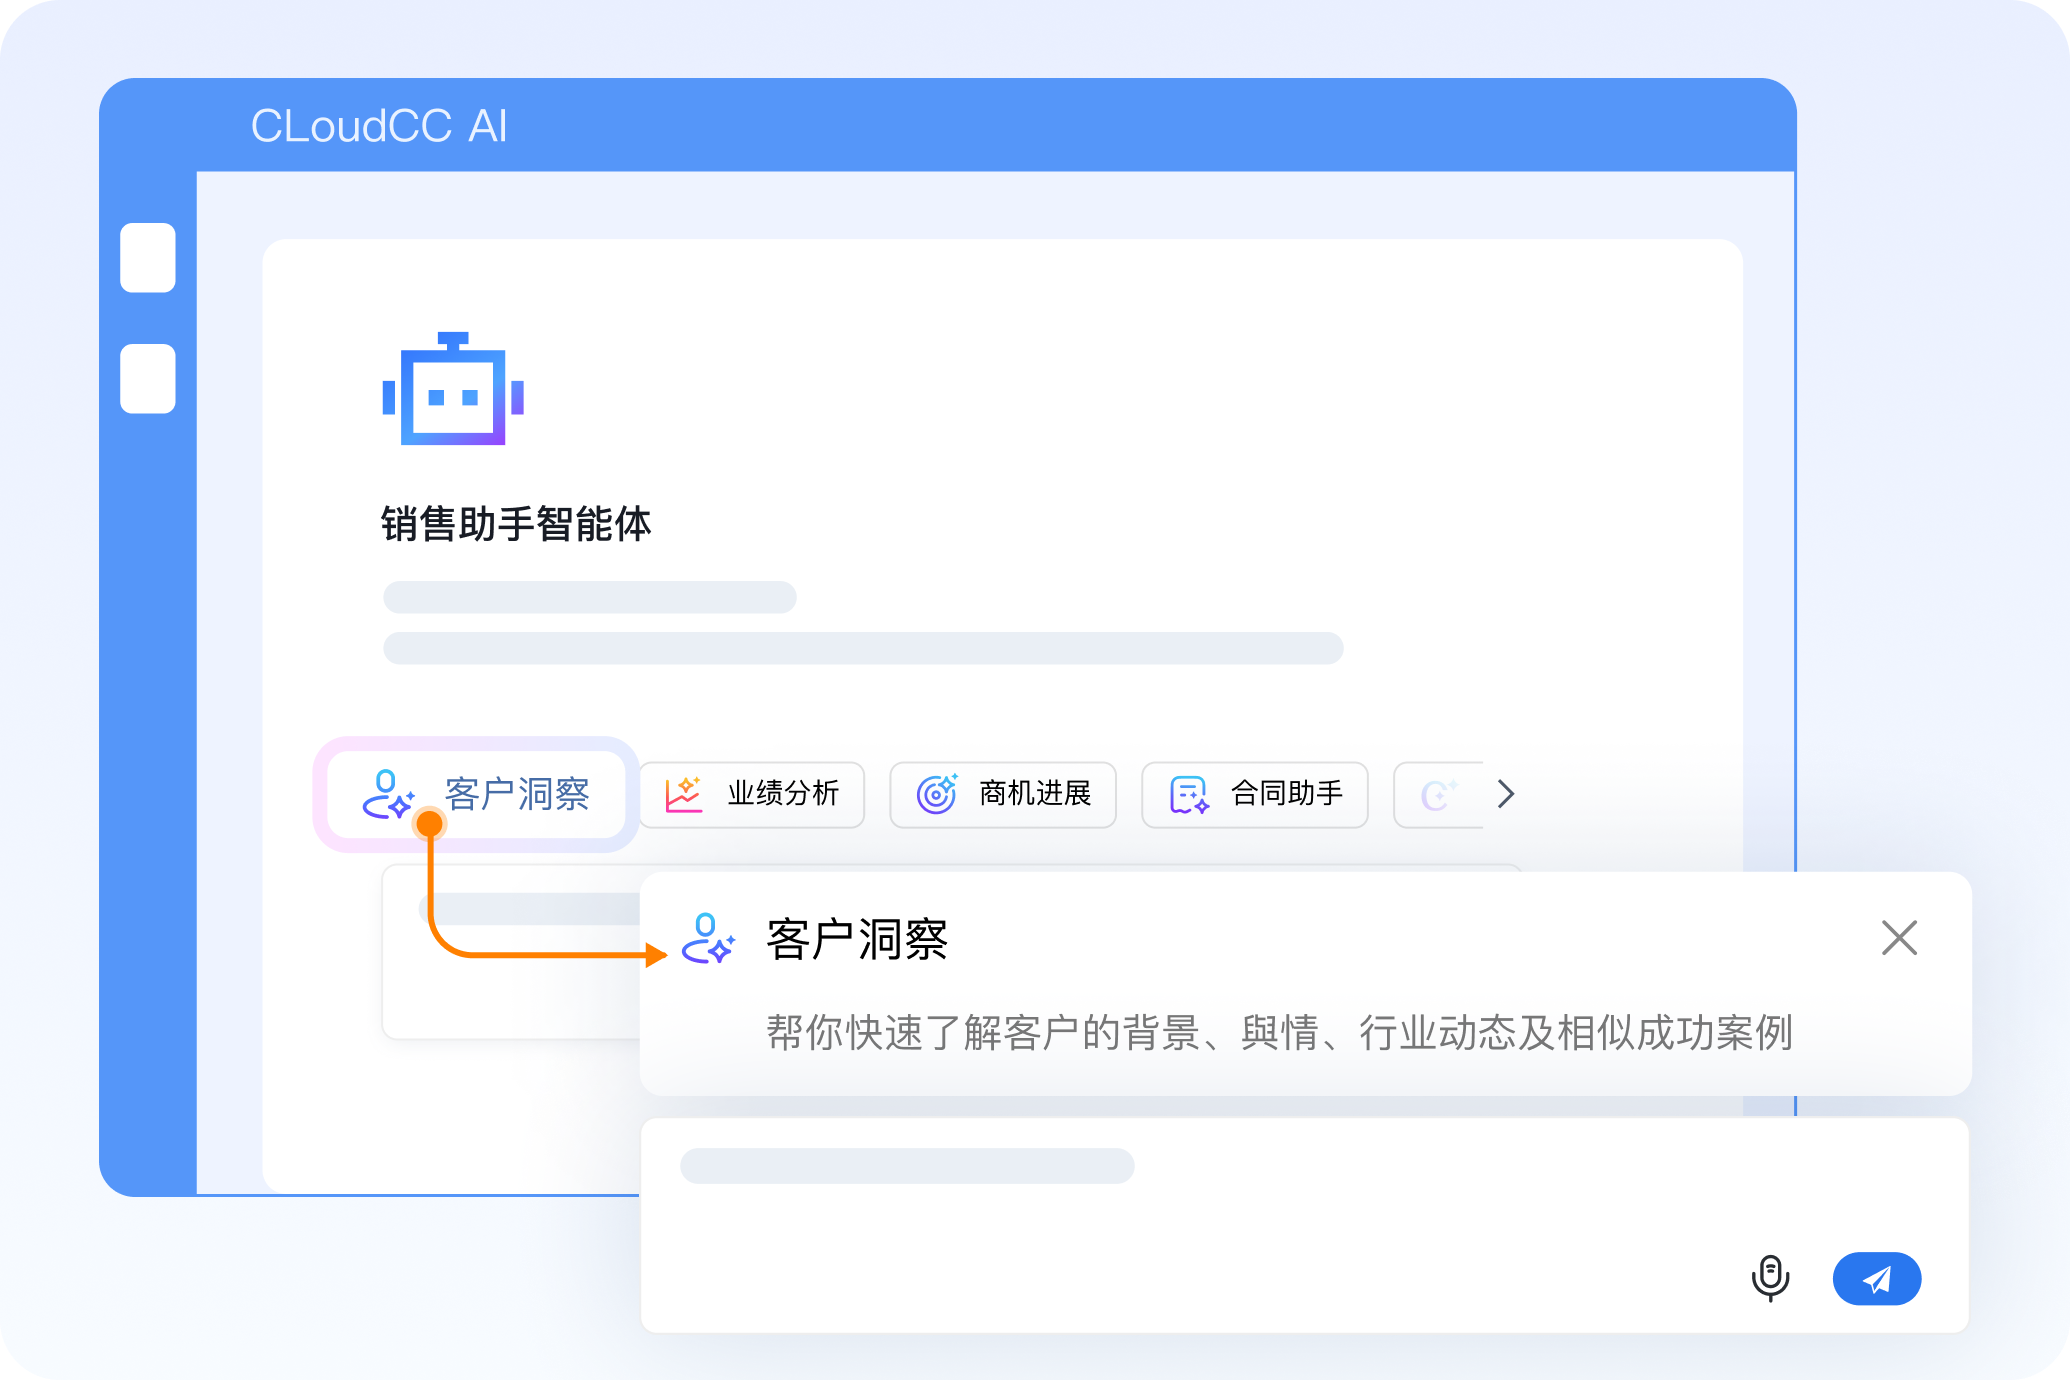The width and height of the screenshot is (2070, 1380).
Task: Click the 销售助手智能体 heading
Action: tap(516, 524)
